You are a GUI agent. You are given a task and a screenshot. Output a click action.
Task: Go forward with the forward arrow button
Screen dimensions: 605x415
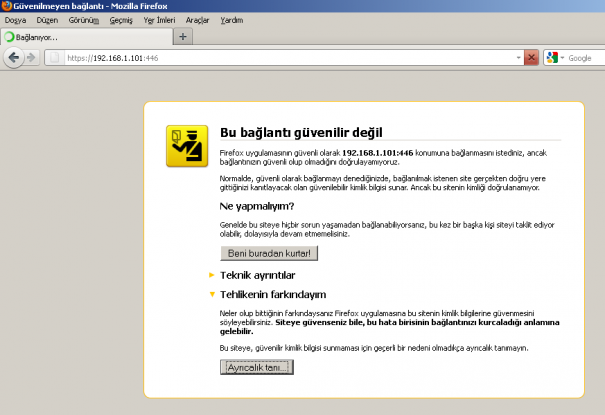(x=32, y=58)
